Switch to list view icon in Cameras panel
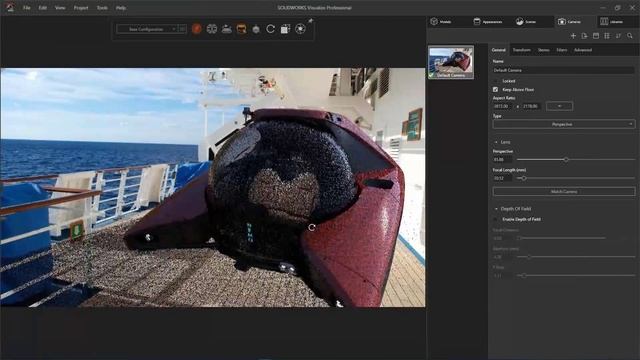 click(607, 36)
